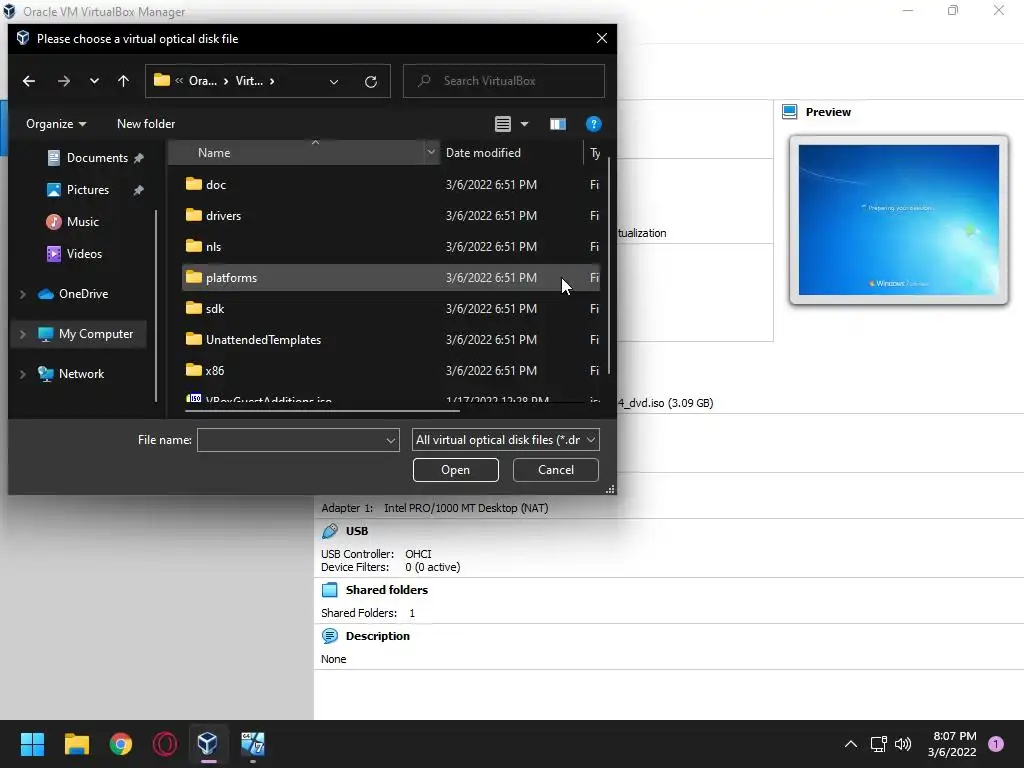1024x768 pixels.
Task: Open the file type filter dropdown
Action: coord(505,440)
